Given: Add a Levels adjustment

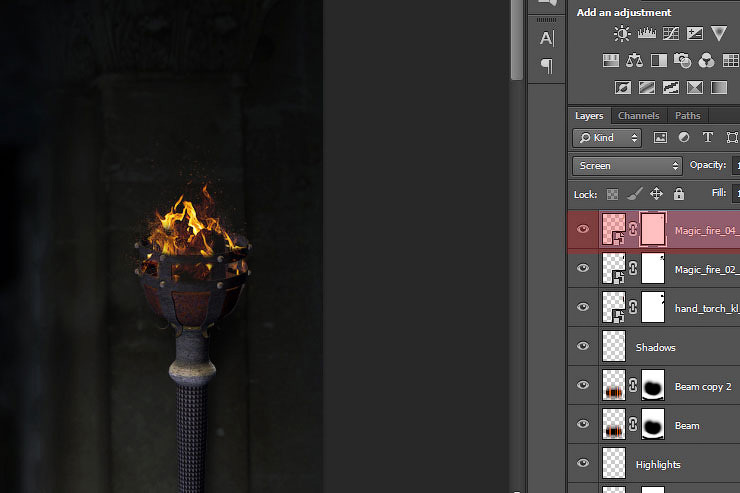Looking at the screenshot, I should pyautogui.click(x=647, y=34).
